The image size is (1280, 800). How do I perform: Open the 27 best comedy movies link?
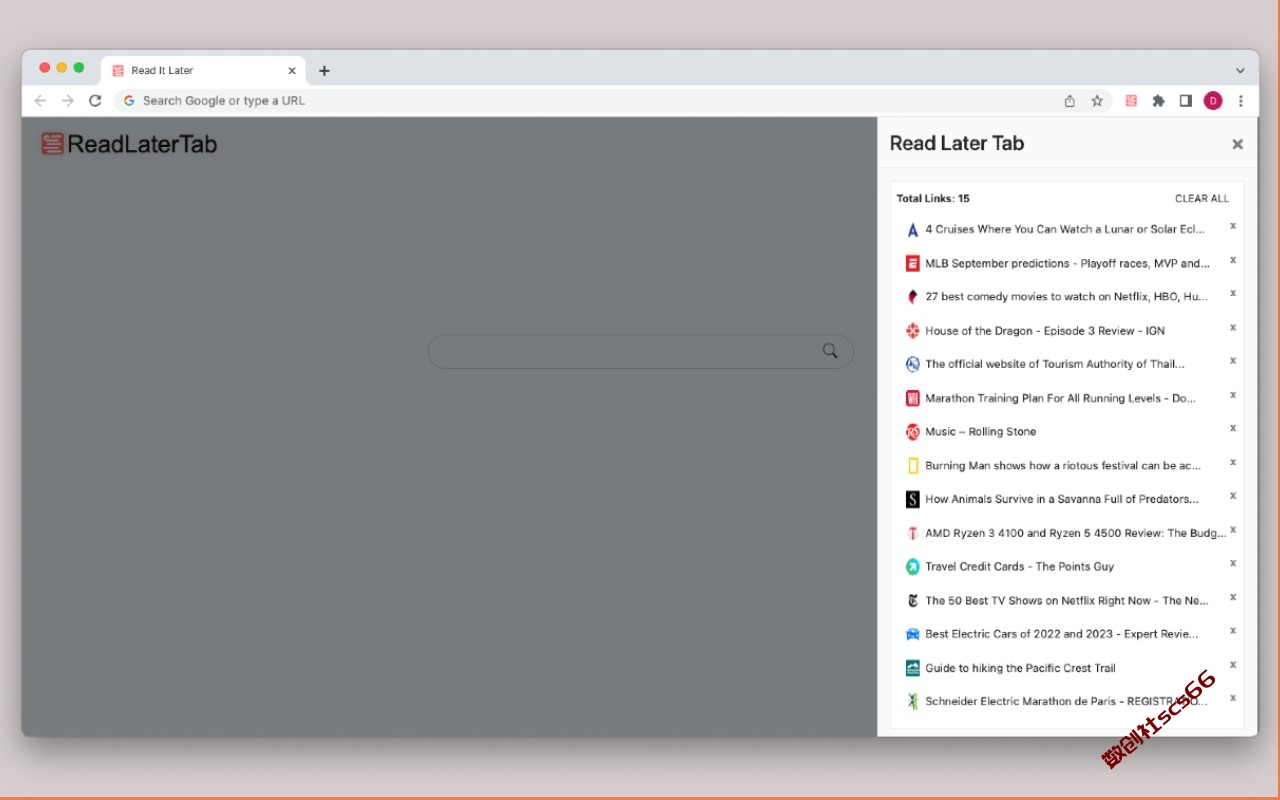coord(1066,297)
